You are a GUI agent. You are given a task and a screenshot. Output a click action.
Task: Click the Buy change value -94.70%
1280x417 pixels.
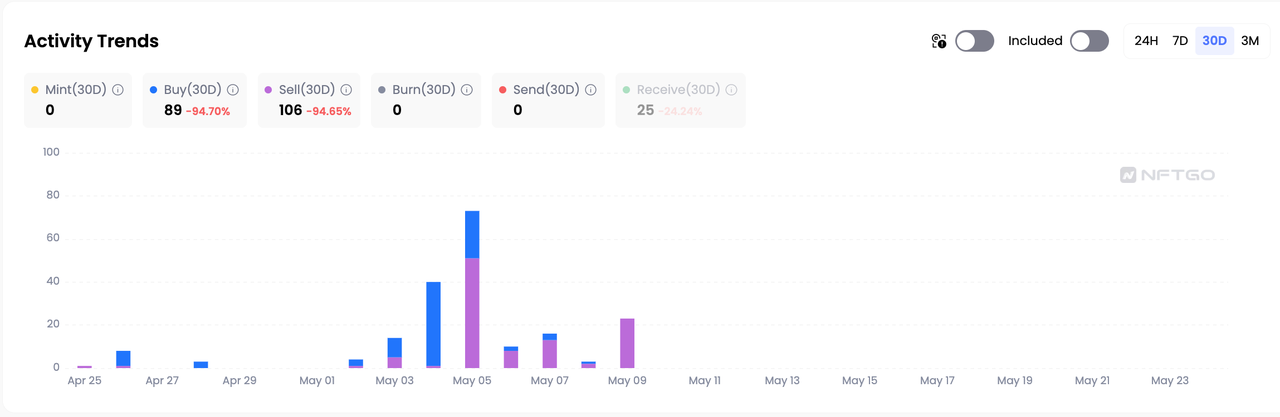[208, 111]
